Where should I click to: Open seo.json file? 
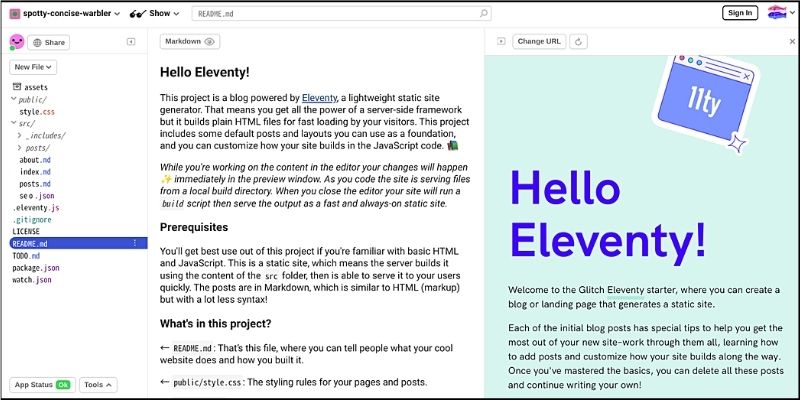(x=37, y=196)
